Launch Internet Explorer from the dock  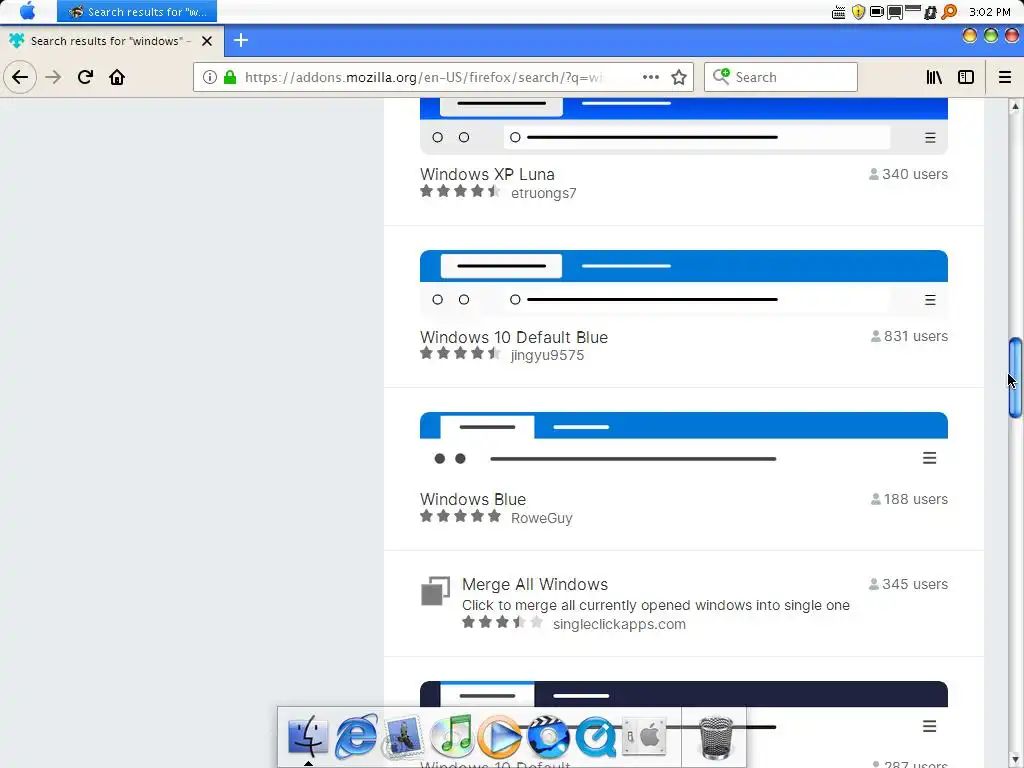pos(356,736)
